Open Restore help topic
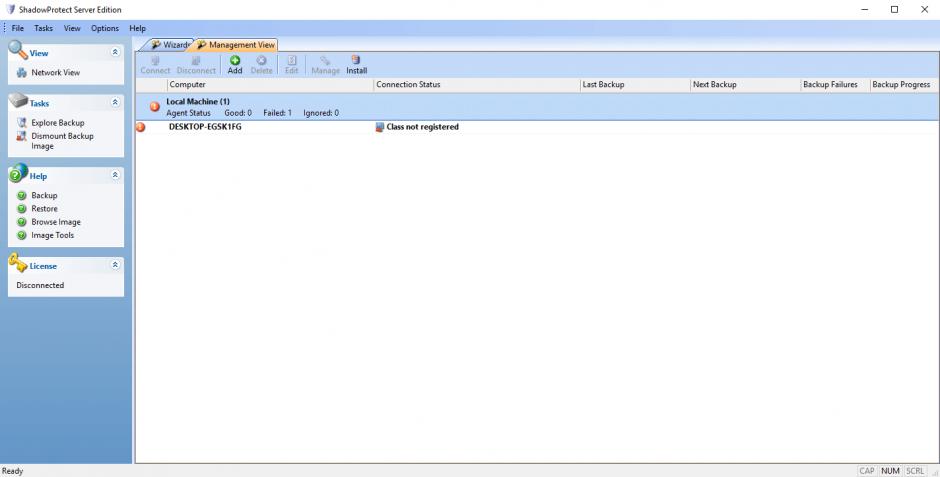The image size is (940, 477). click(44, 209)
